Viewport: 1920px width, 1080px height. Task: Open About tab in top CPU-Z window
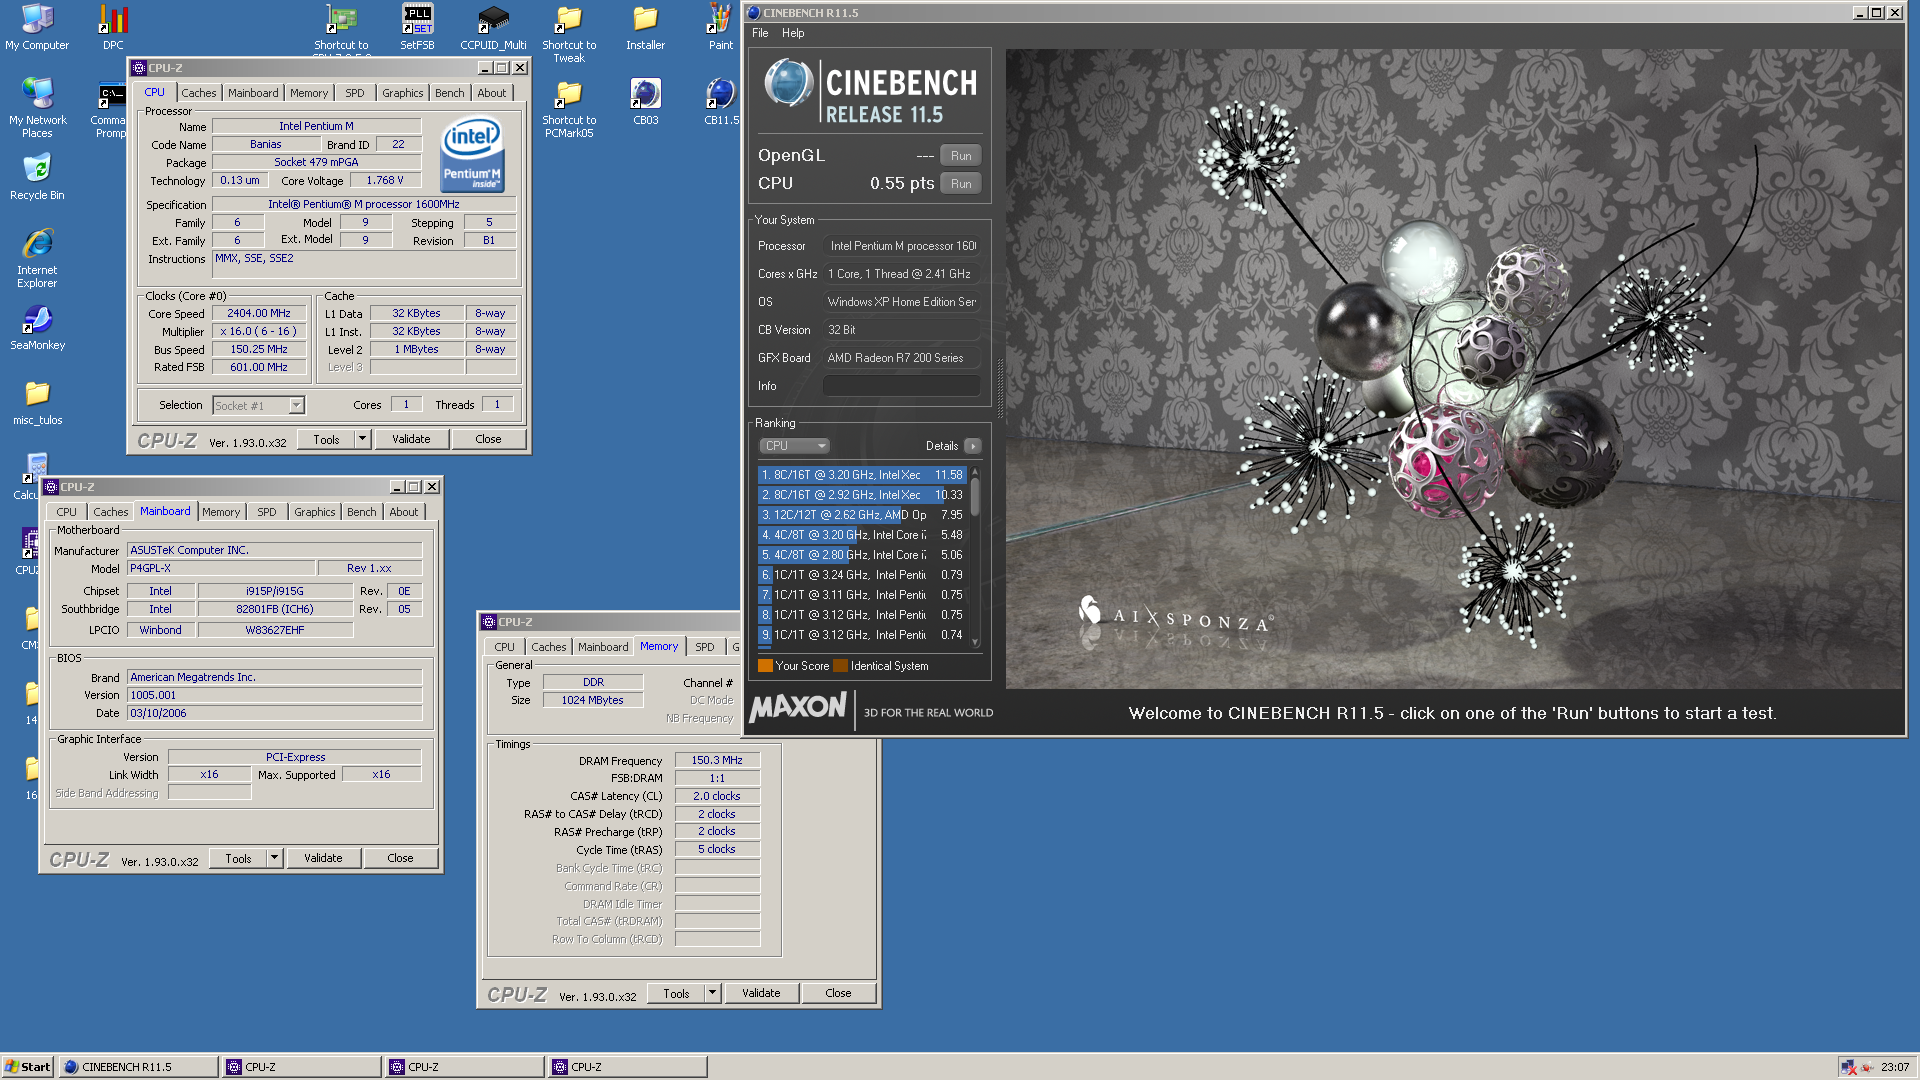tap(492, 93)
